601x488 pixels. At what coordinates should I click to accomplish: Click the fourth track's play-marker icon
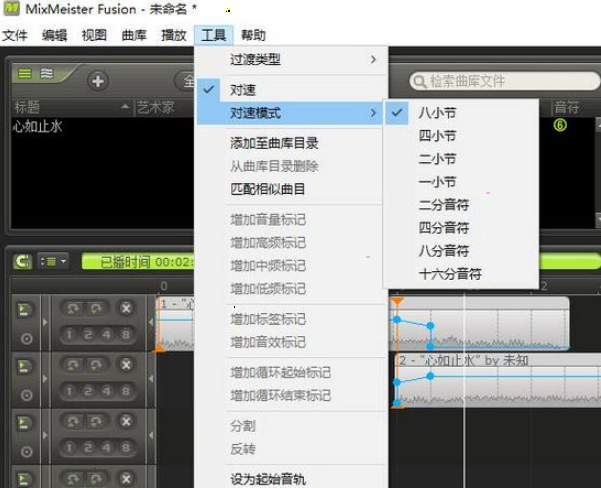tap(24, 479)
